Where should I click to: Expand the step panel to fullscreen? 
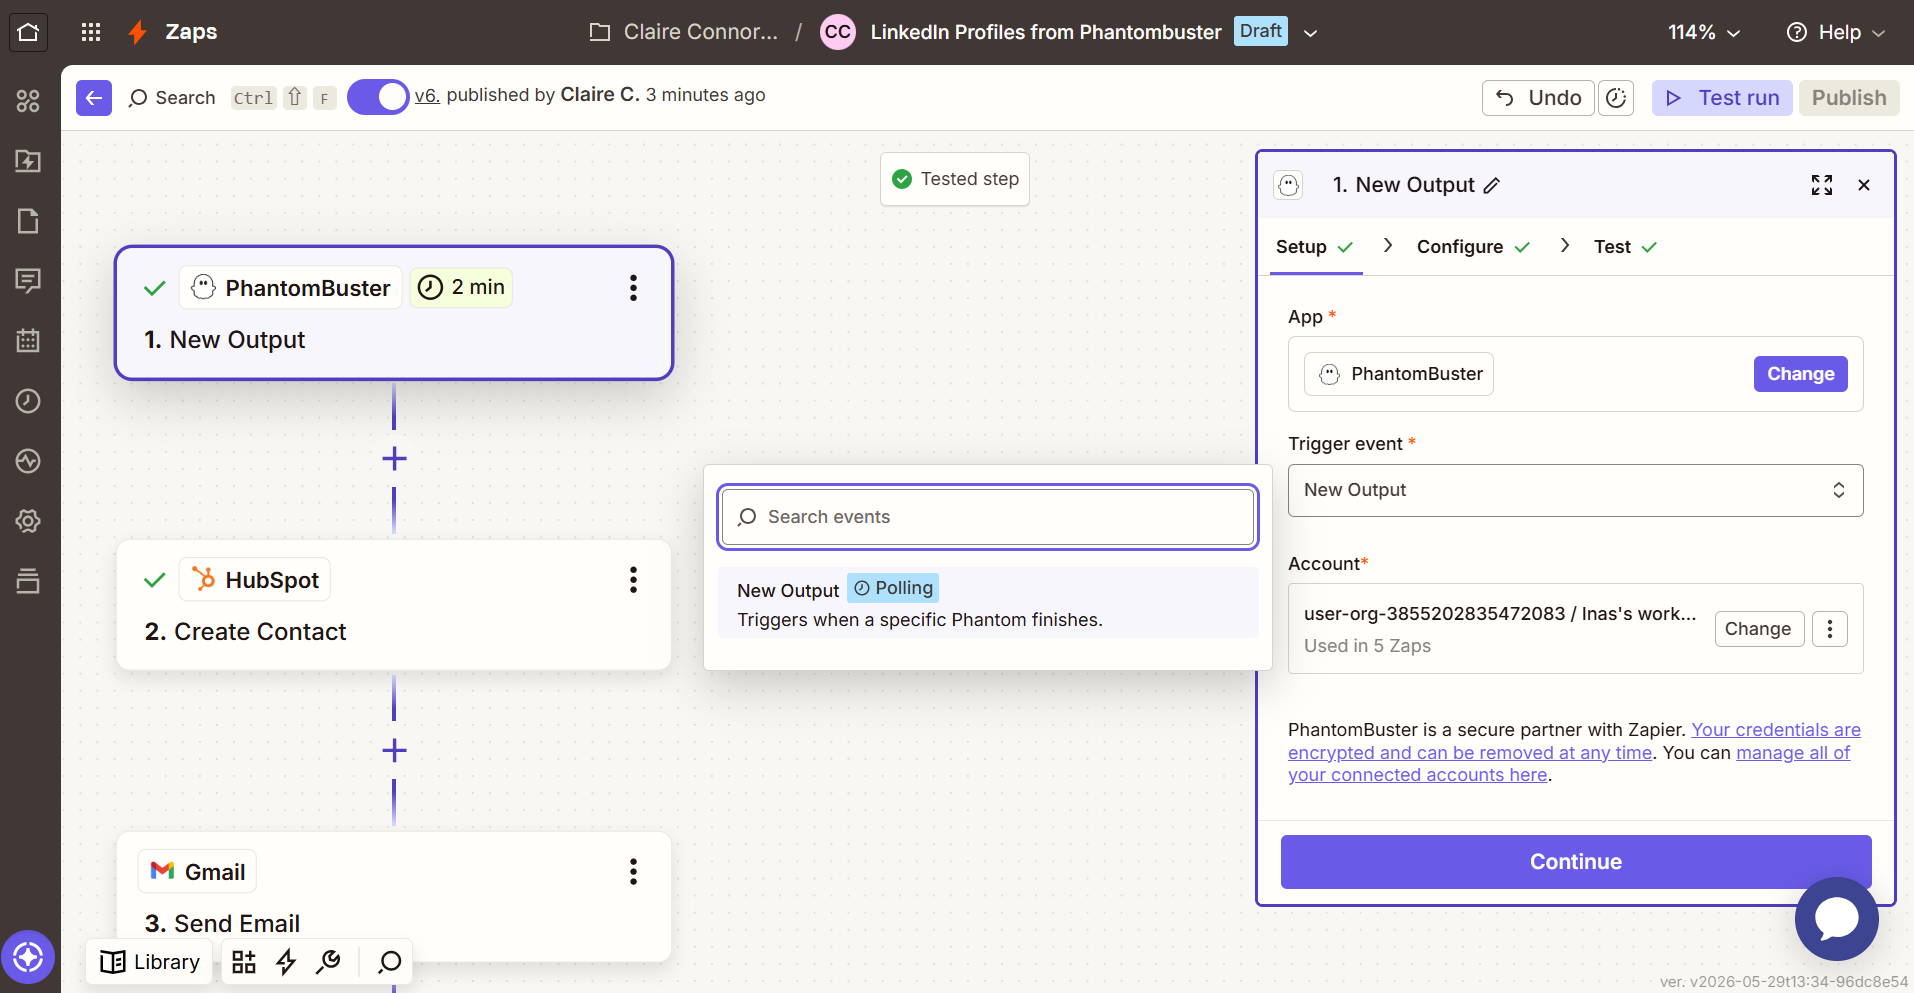coord(1822,185)
